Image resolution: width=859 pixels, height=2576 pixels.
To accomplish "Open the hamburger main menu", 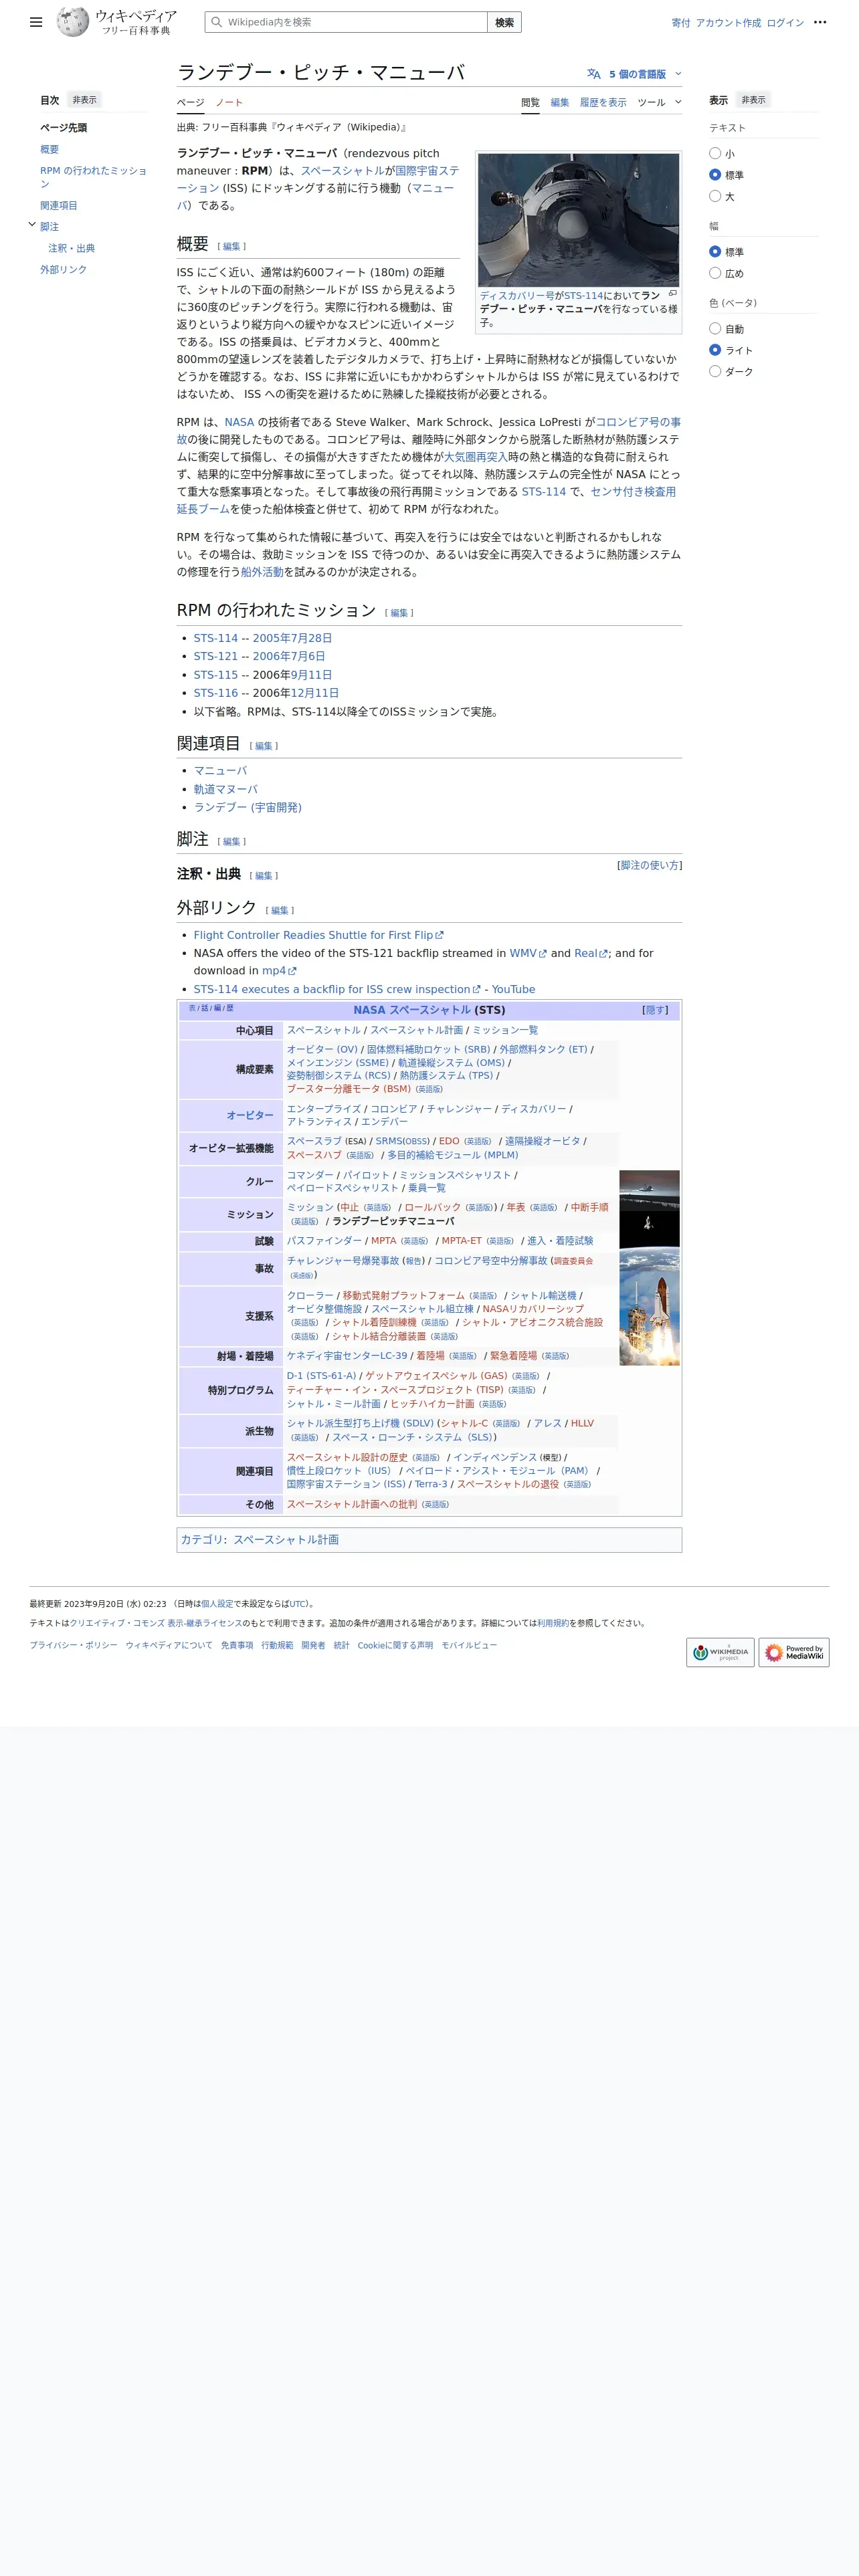I will 36,22.
